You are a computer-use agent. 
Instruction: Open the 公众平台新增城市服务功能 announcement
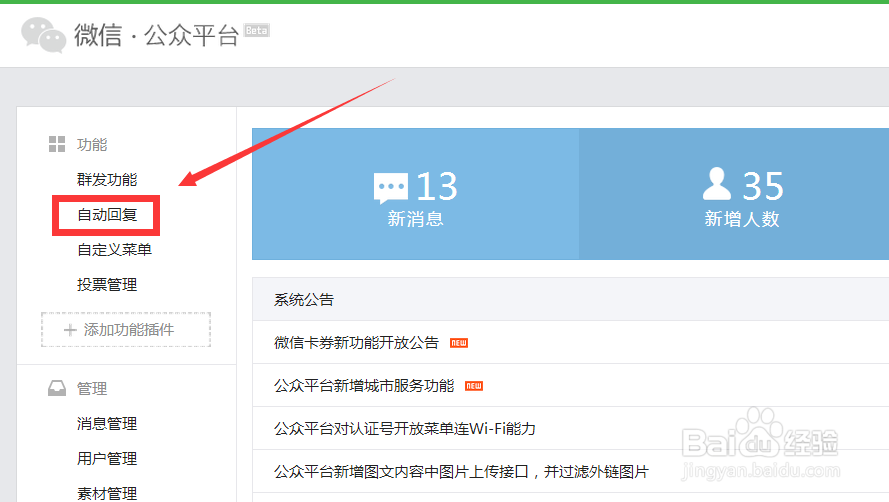364,386
